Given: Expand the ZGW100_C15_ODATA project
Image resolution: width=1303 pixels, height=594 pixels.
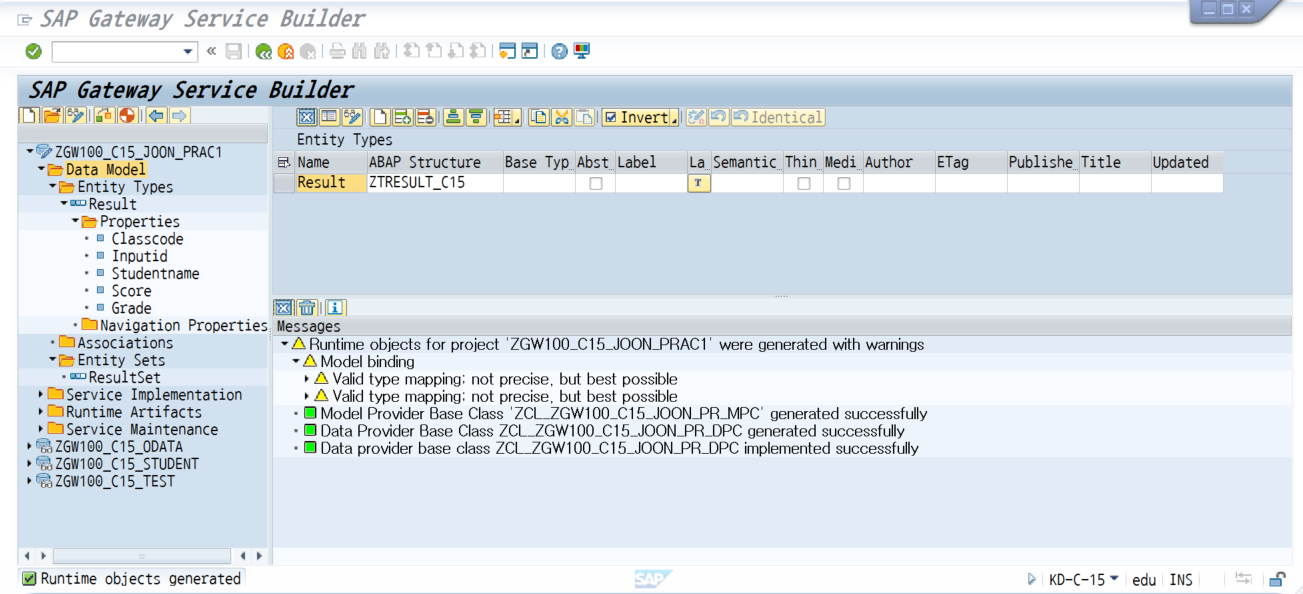Looking at the screenshot, I should click(30, 447).
